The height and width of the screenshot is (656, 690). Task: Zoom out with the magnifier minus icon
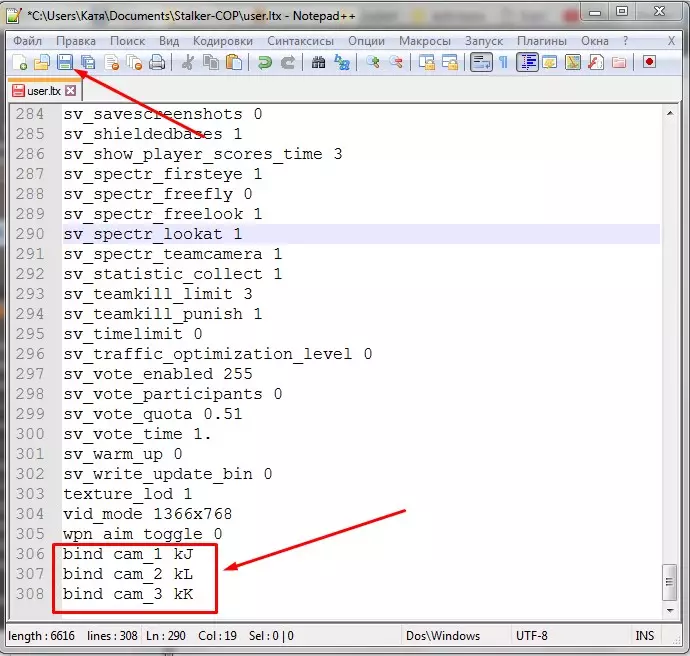(x=396, y=62)
